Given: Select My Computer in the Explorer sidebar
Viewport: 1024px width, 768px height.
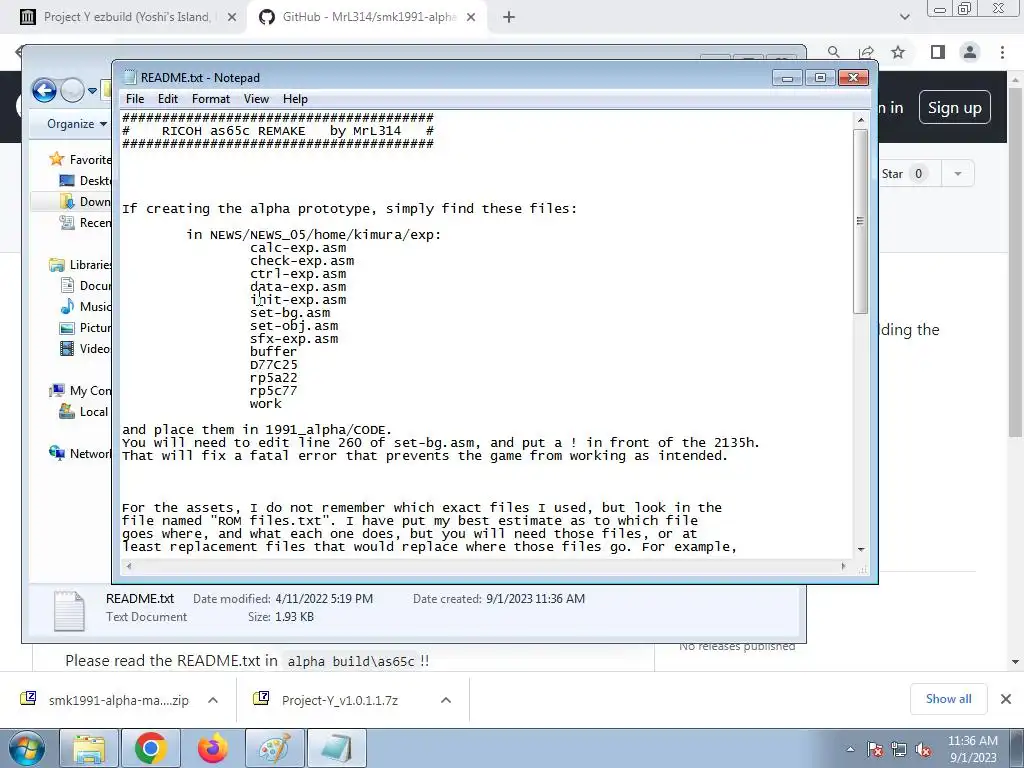Looking at the screenshot, I should [80, 391].
